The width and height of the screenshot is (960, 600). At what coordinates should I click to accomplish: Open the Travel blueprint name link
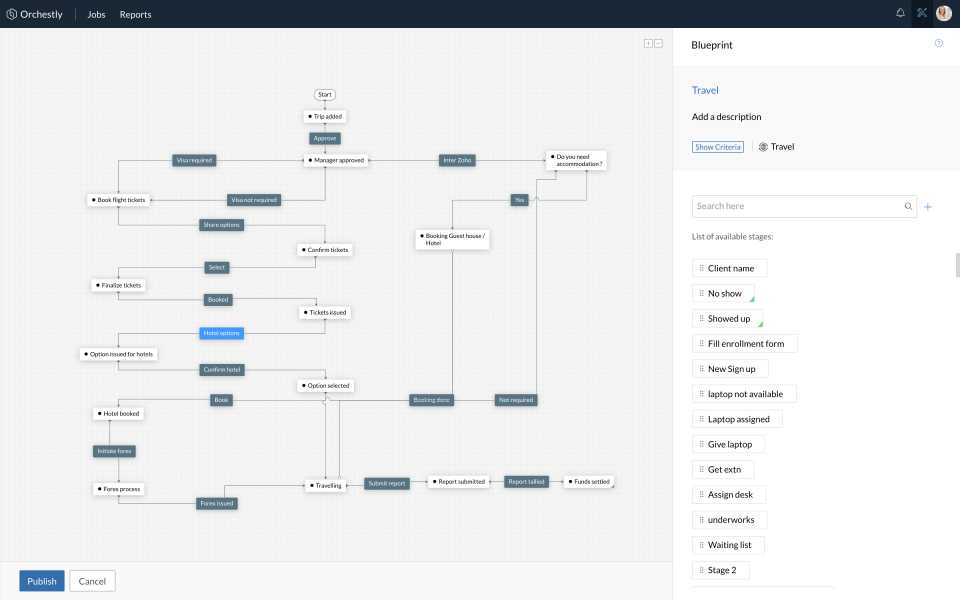[705, 90]
